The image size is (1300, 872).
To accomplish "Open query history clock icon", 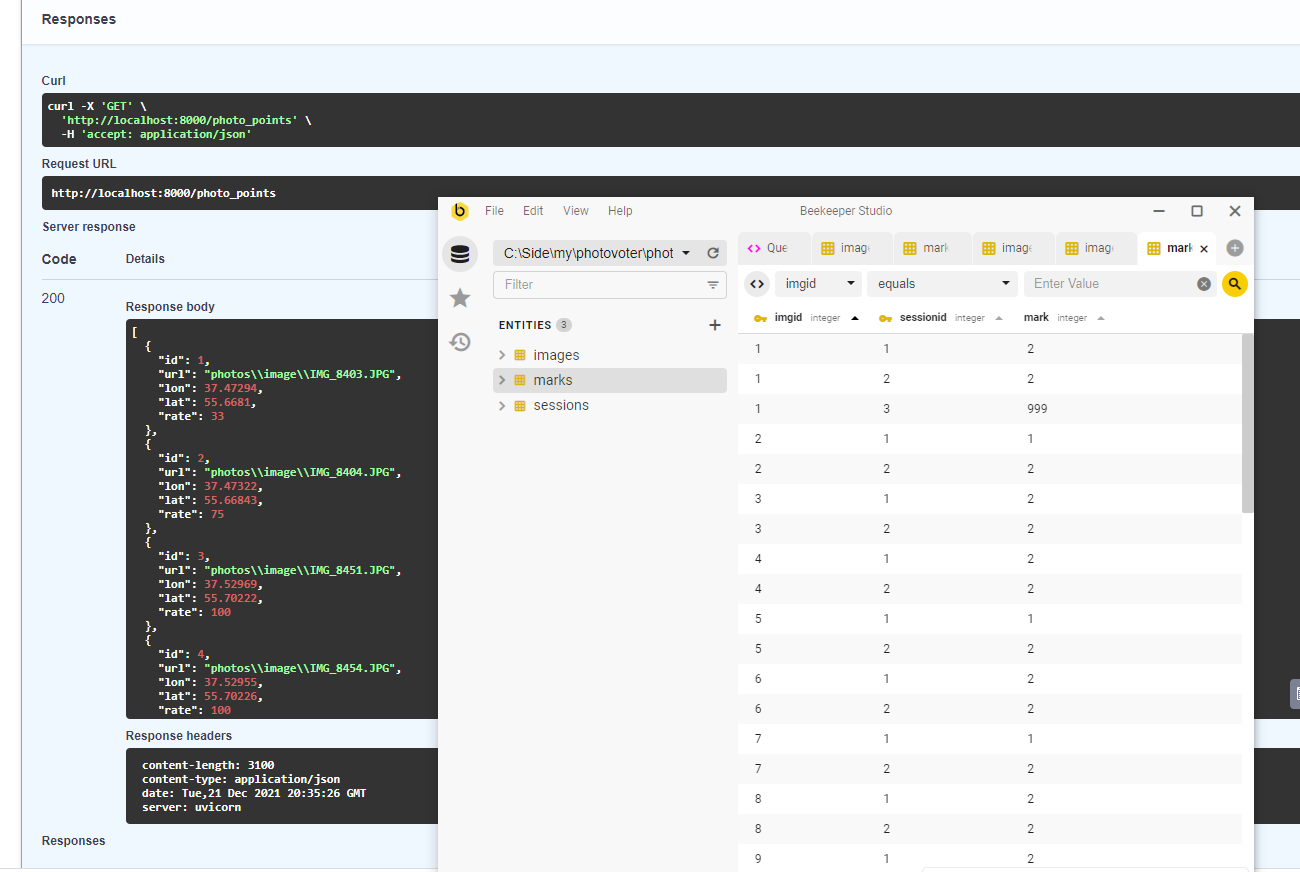I will tap(459, 342).
